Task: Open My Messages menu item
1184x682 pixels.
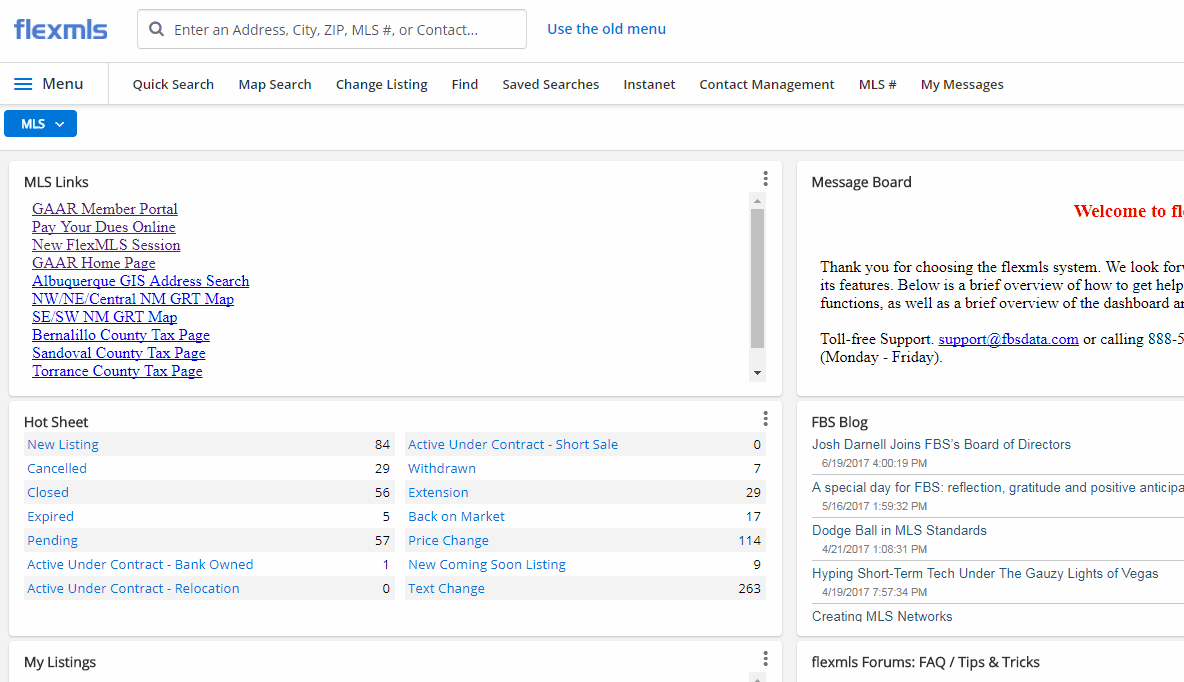Action: pyautogui.click(x=962, y=85)
